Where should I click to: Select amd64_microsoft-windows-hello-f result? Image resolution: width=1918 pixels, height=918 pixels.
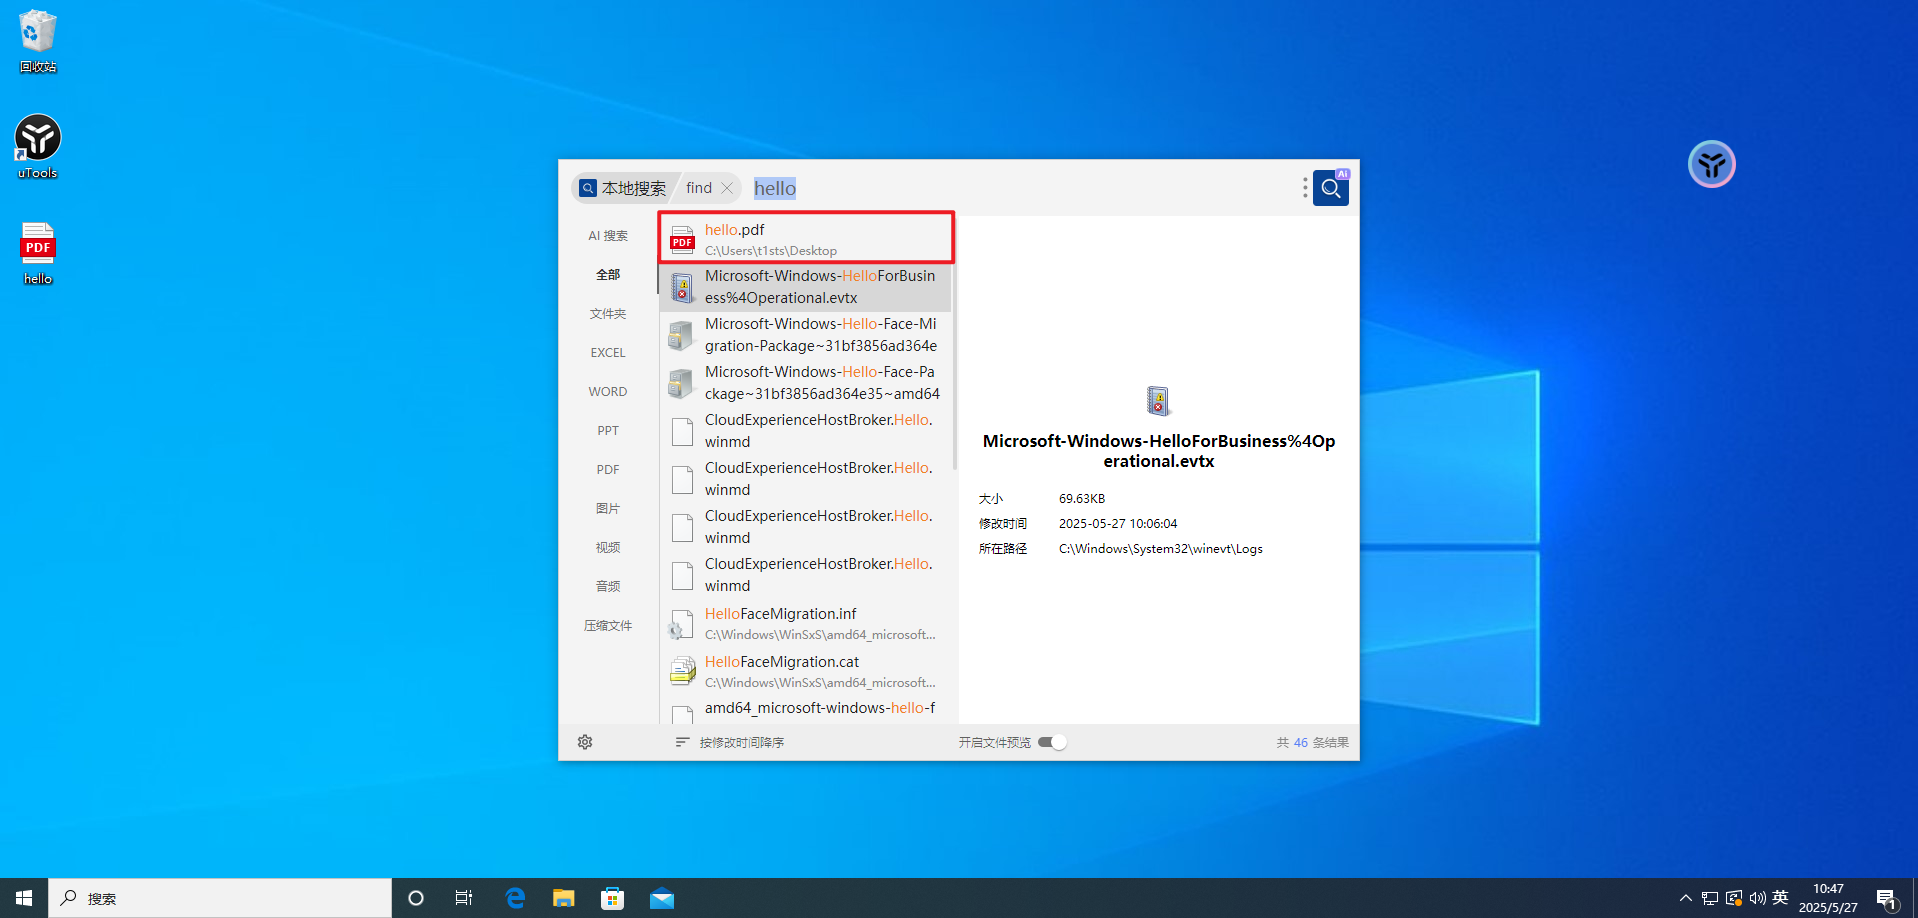pyautogui.click(x=806, y=710)
